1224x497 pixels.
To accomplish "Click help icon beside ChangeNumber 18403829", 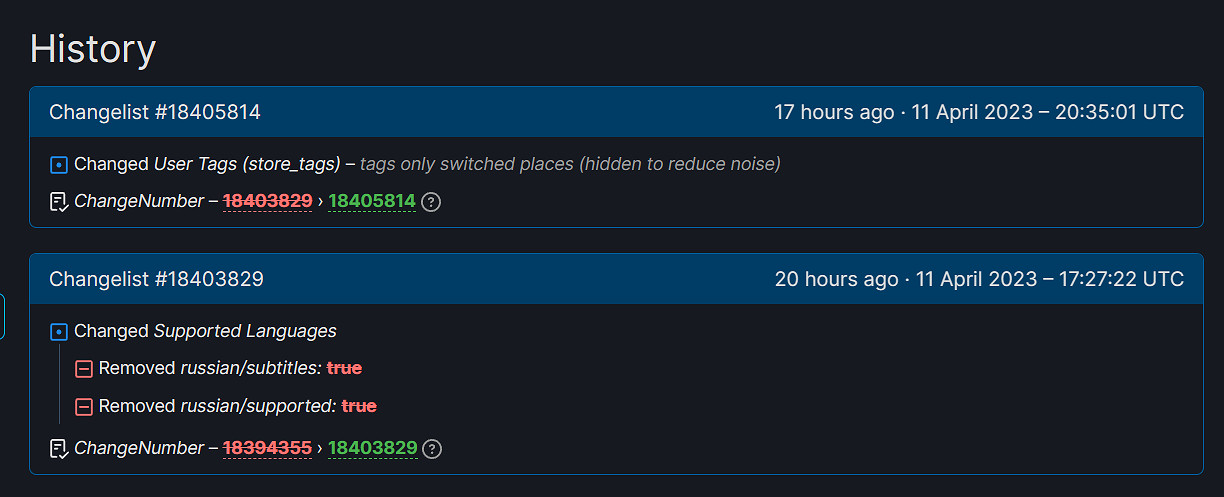I will [x=432, y=449].
